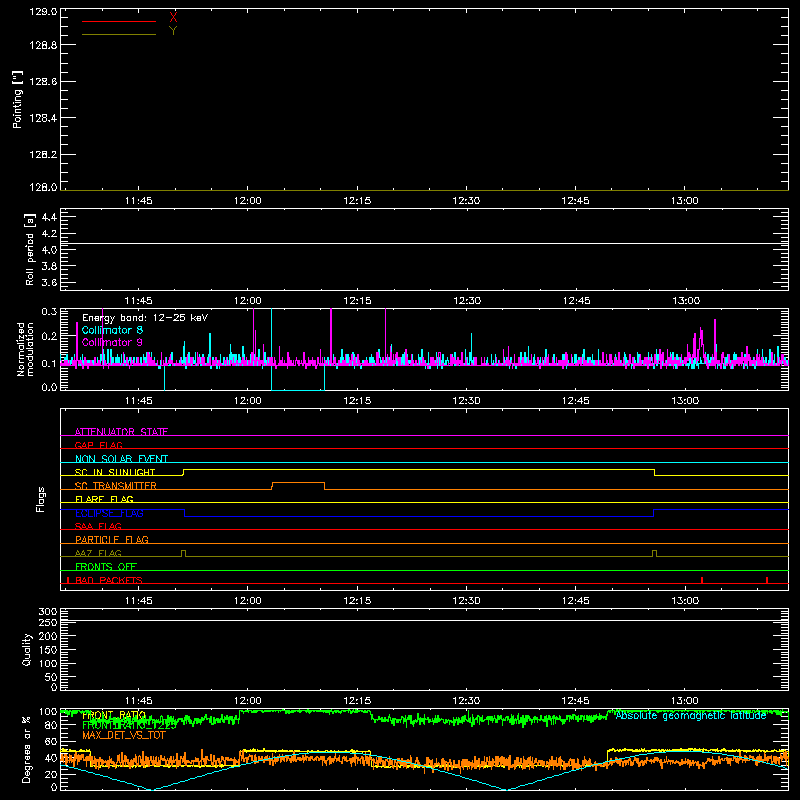
Task: Click the 300 tick on Quality axis
Action: coord(48,611)
